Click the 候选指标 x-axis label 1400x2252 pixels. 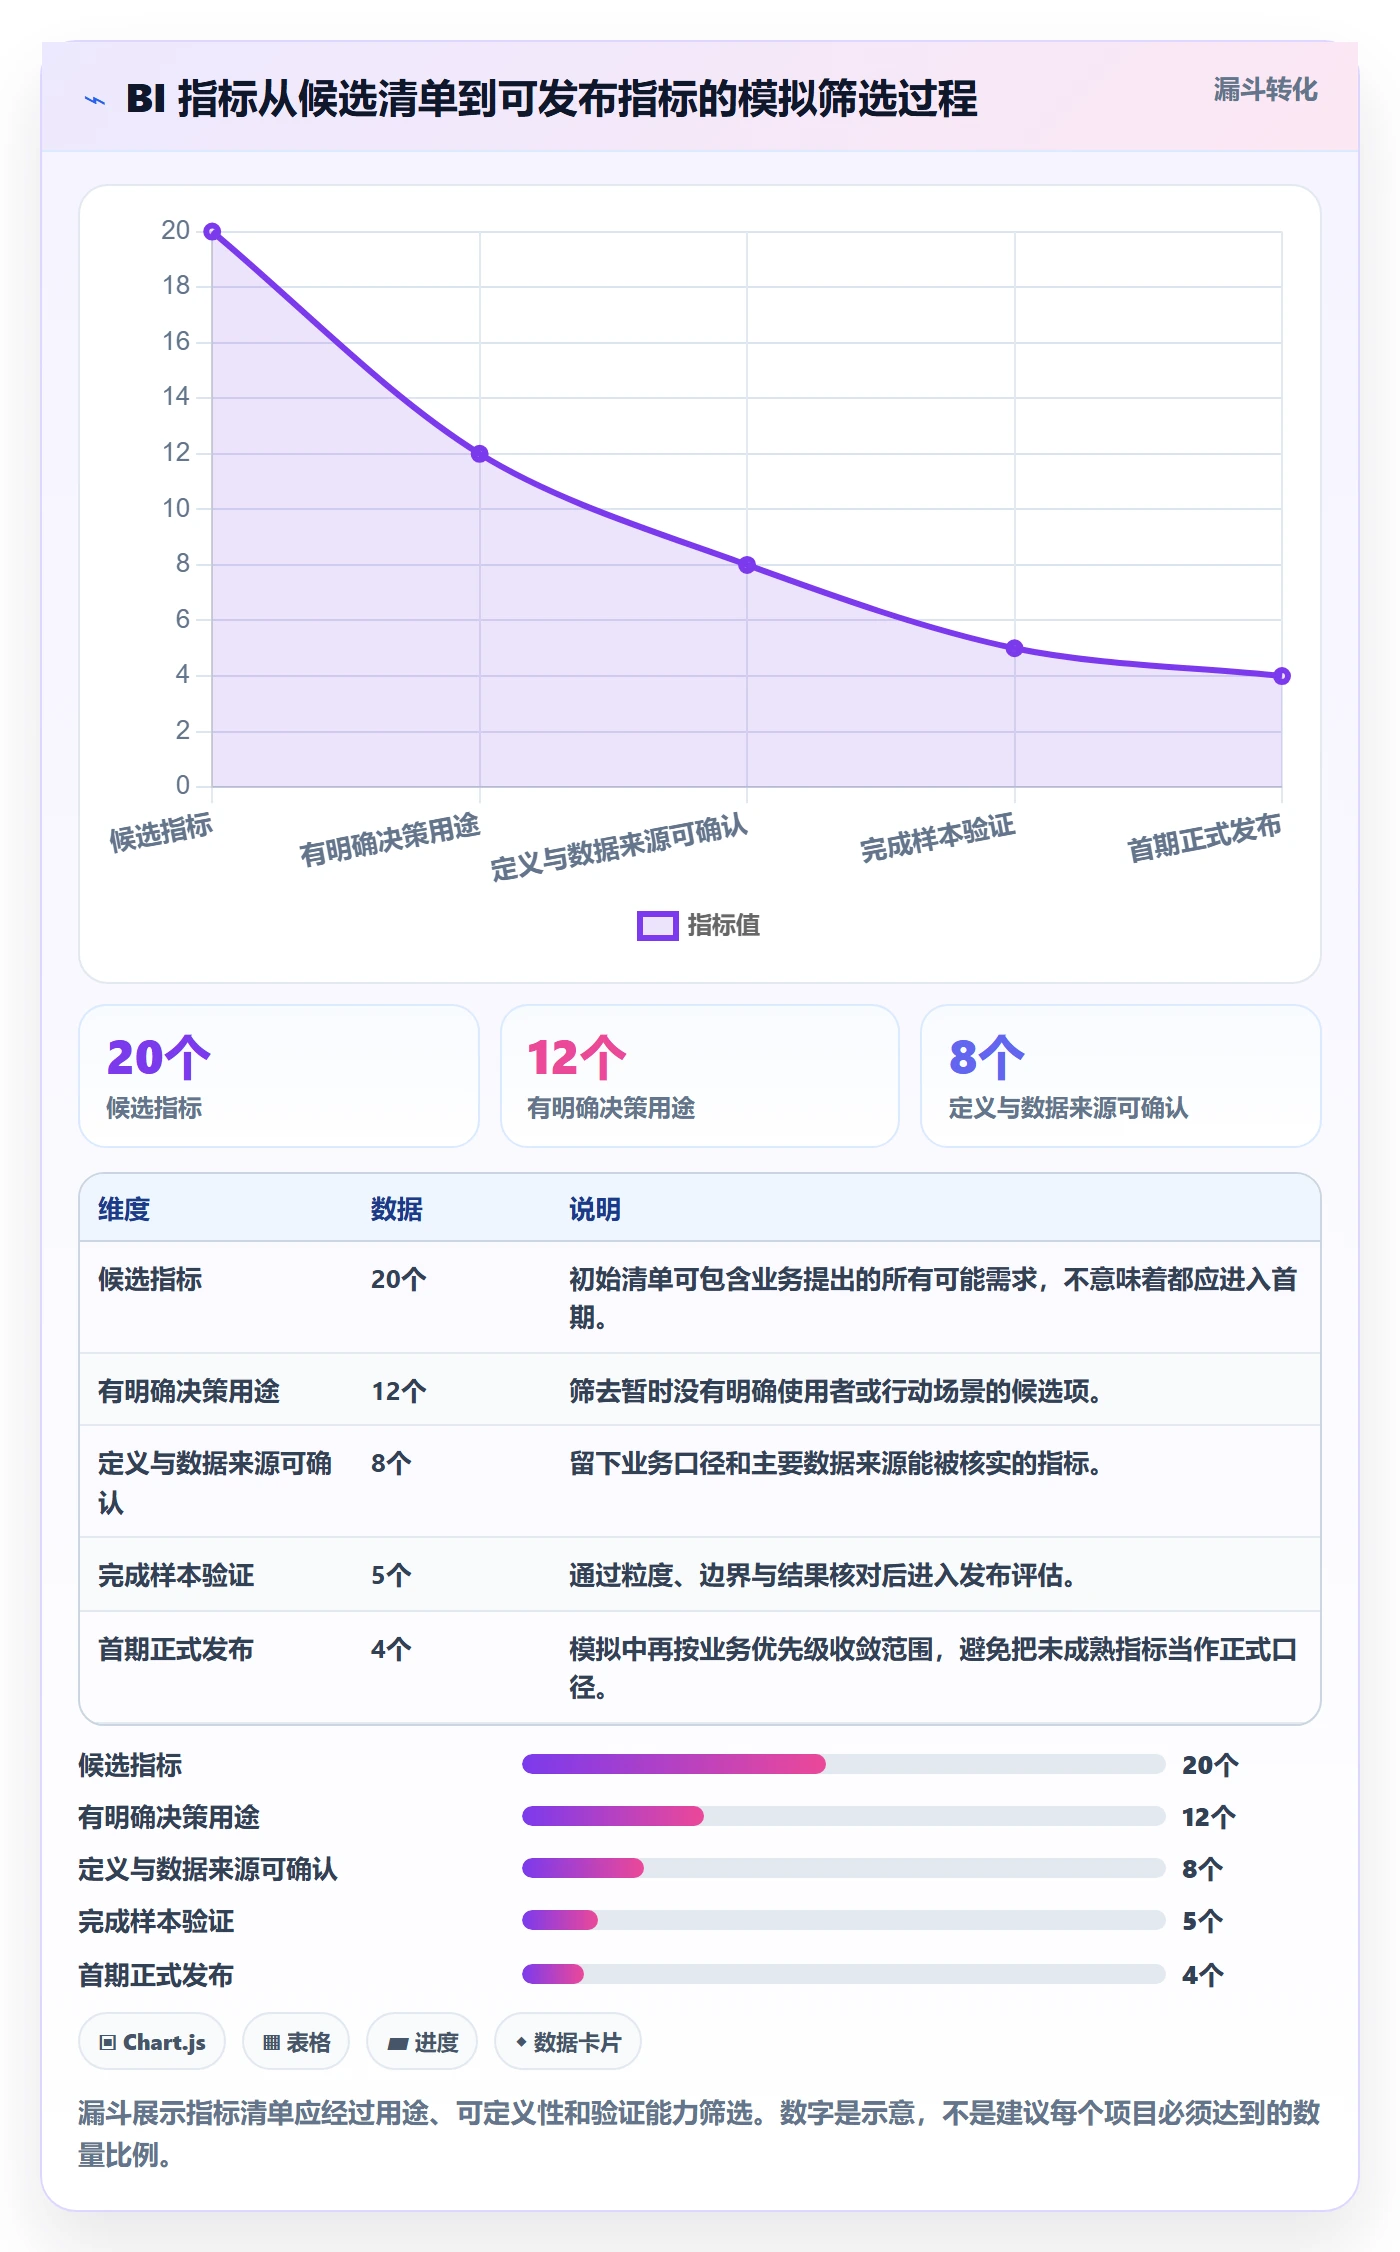pyautogui.click(x=161, y=832)
